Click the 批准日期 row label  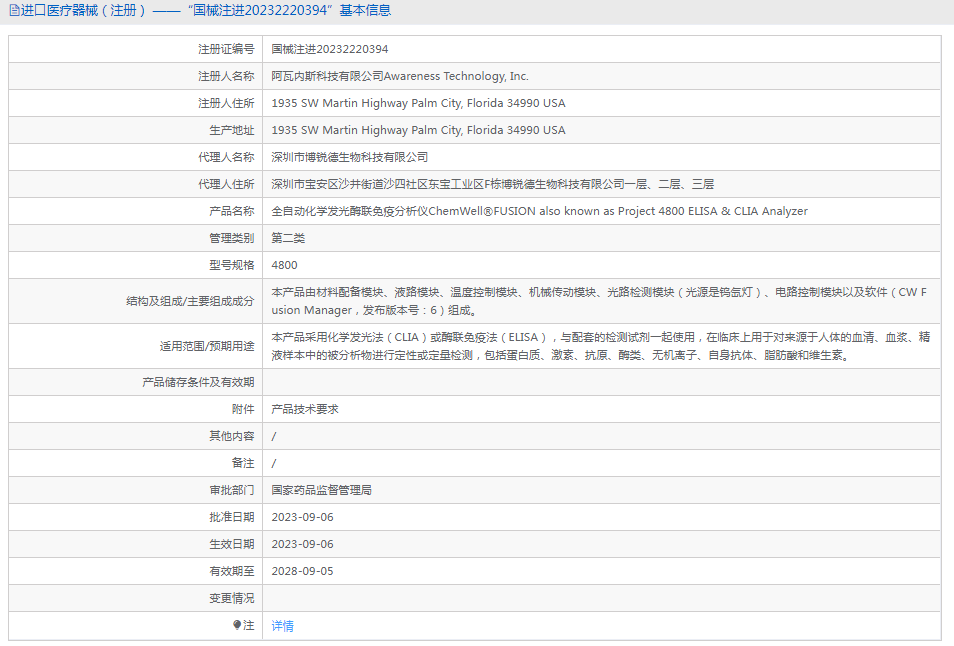pyautogui.click(x=232, y=517)
